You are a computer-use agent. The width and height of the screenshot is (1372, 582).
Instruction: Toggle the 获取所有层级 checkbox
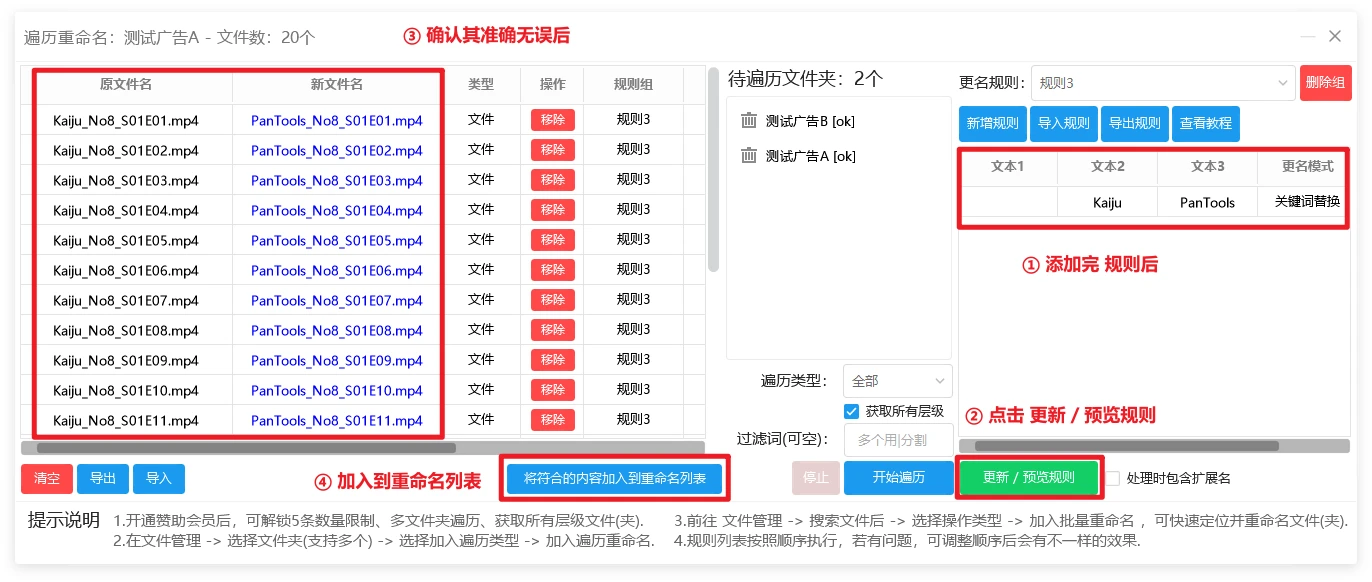[852, 411]
